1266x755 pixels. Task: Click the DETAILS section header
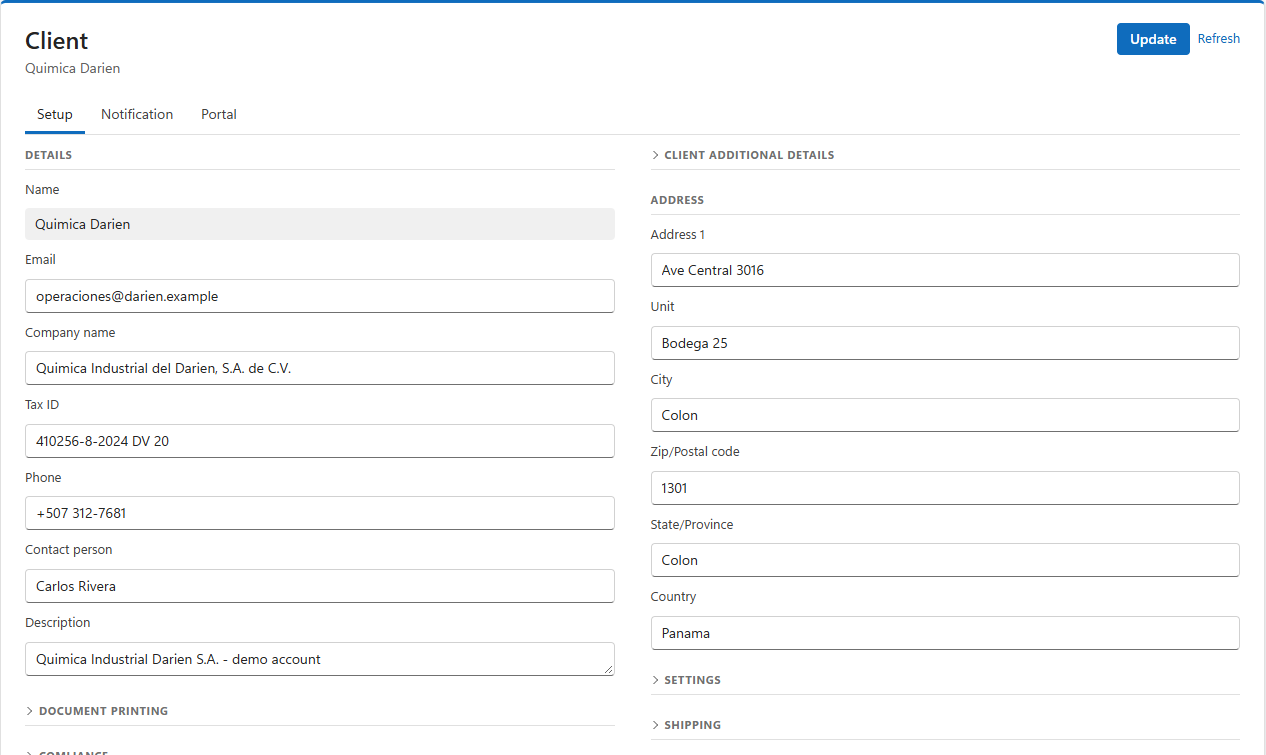pos(49,155)
